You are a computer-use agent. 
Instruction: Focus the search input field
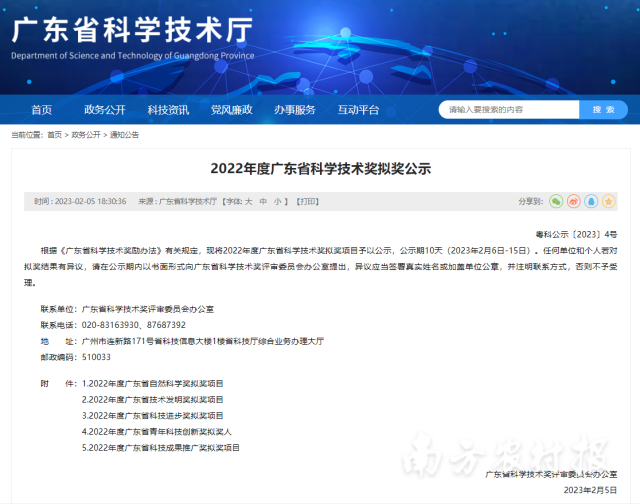(x=508, y=109)
